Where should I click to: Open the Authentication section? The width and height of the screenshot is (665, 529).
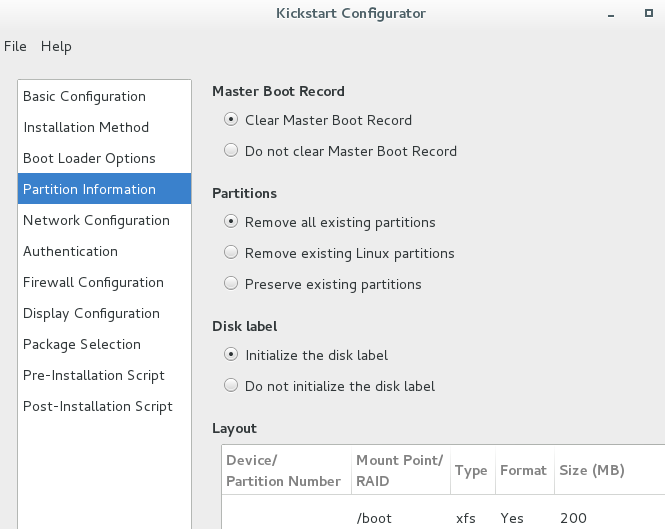[104, 251]
